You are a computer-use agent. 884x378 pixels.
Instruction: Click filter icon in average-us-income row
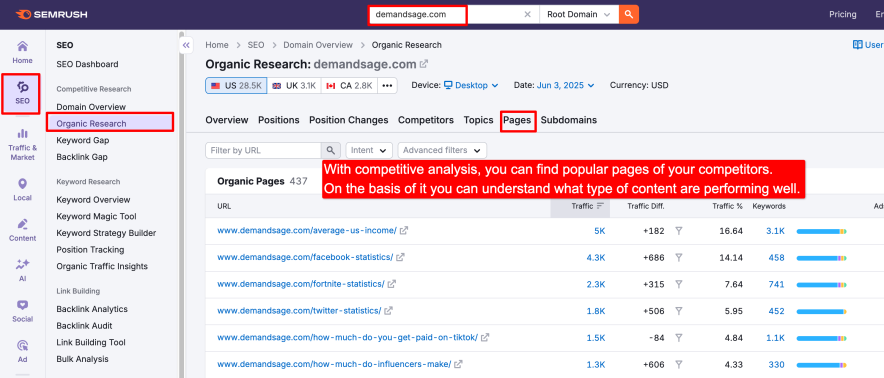pos(679,231)
